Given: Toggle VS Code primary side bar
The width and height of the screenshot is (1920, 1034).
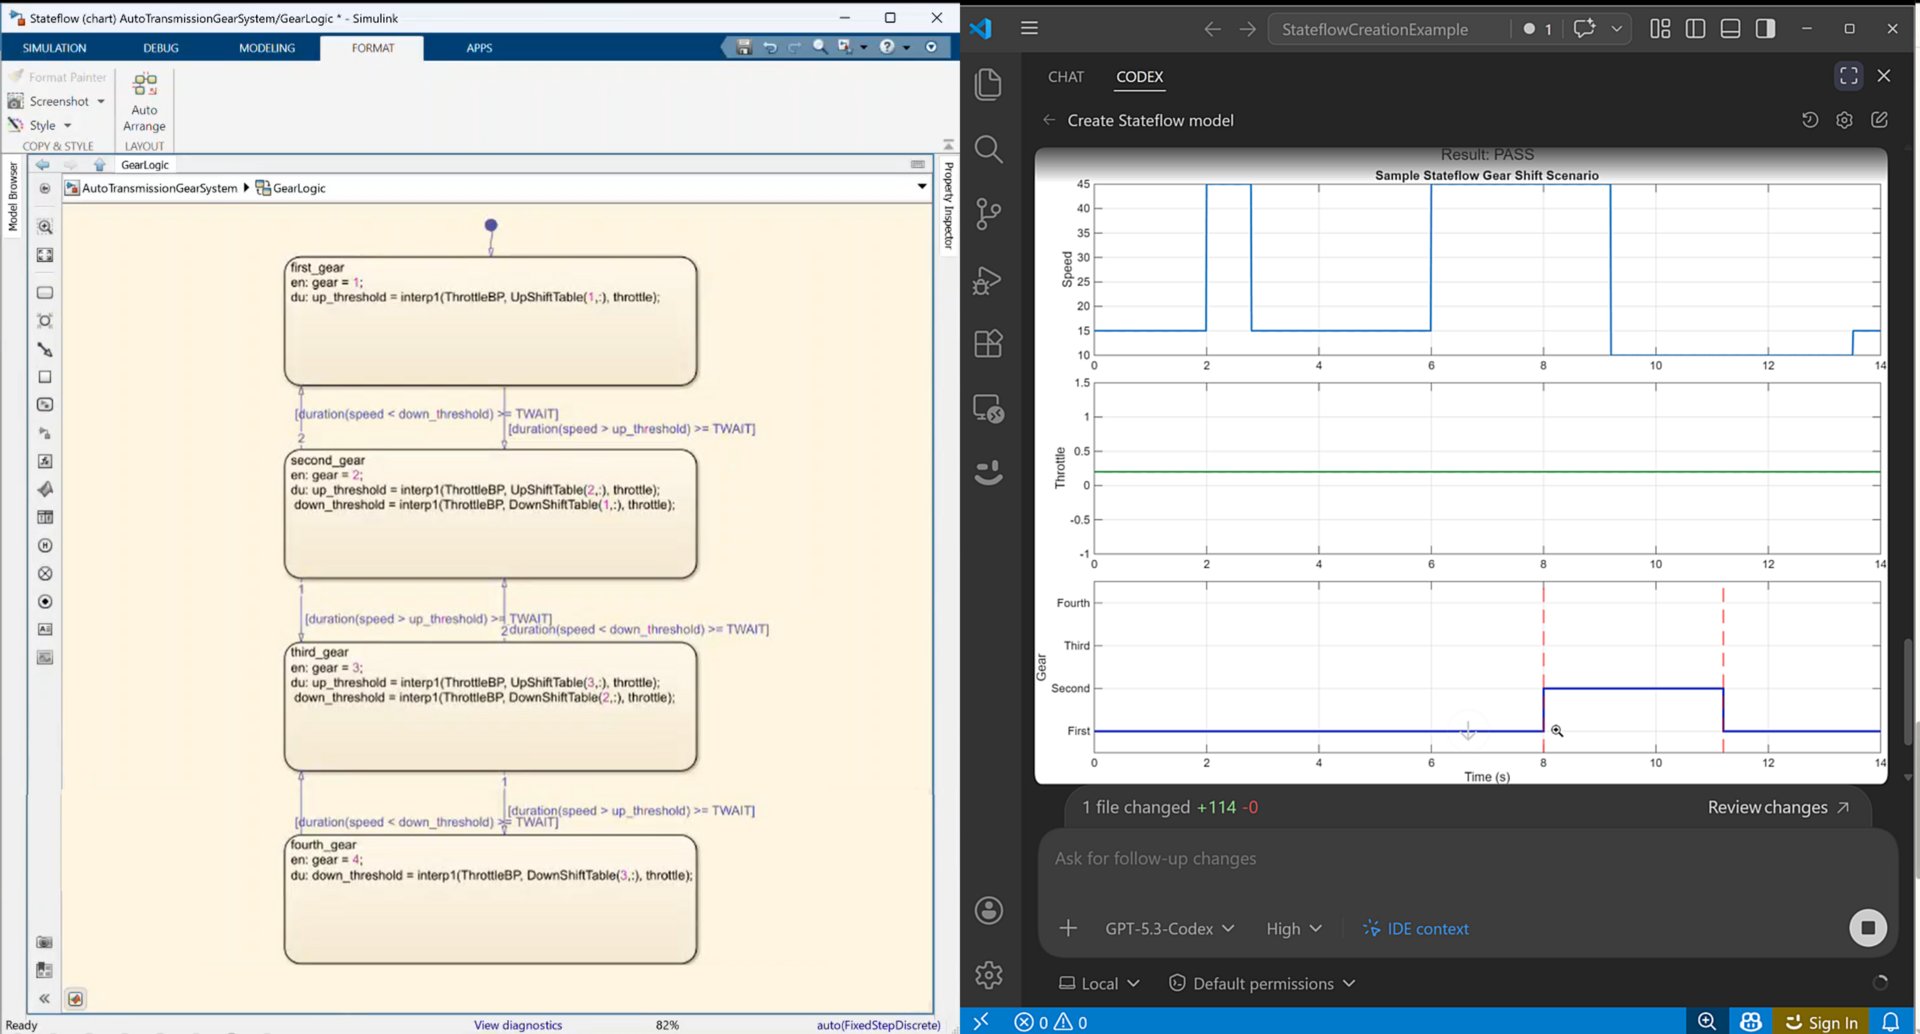Looking at the screenshot, I should [1695, 29].
